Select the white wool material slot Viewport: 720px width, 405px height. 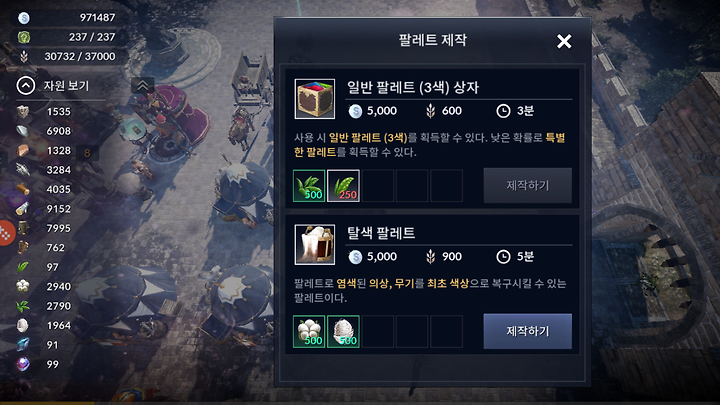pos(343,332)
